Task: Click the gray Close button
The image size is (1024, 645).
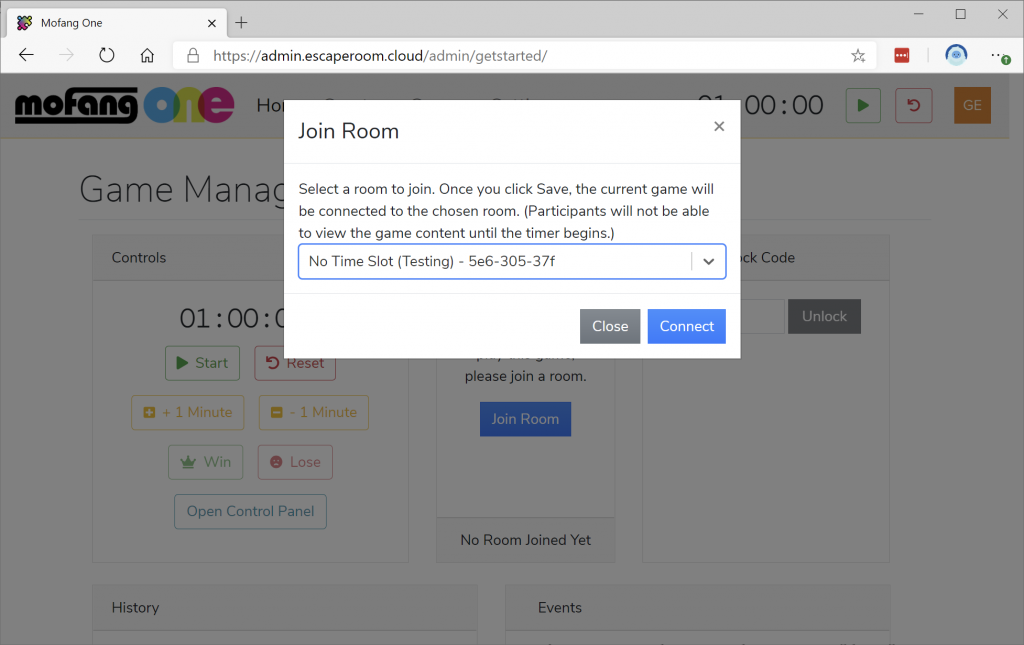Action: point(609,326)
